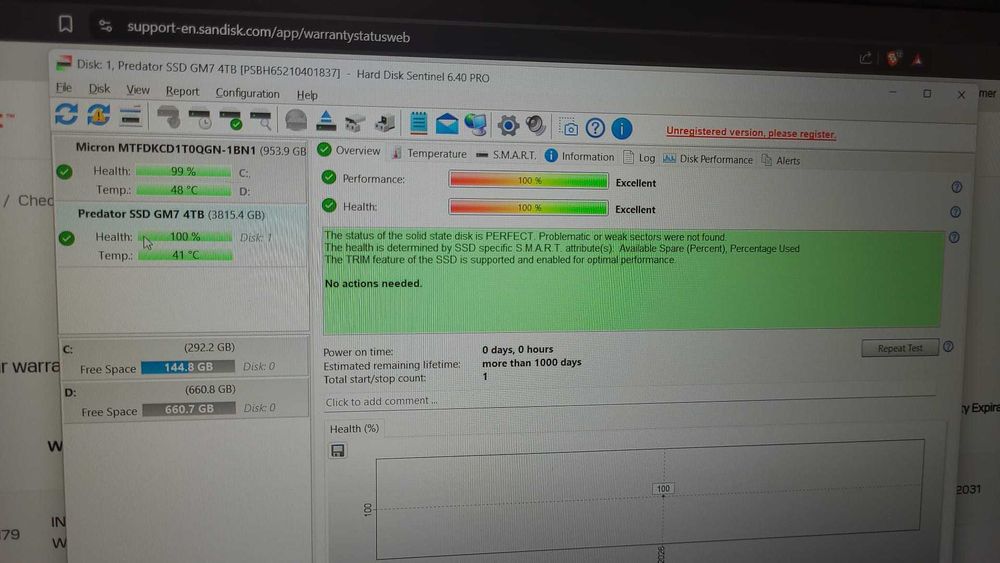Click the hard disk with magnifier icon
The height and width of the screenshot is (563, 1000).
click(261, 120)
